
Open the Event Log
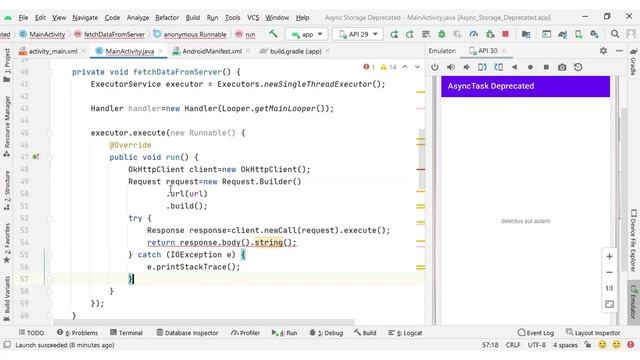536,333
